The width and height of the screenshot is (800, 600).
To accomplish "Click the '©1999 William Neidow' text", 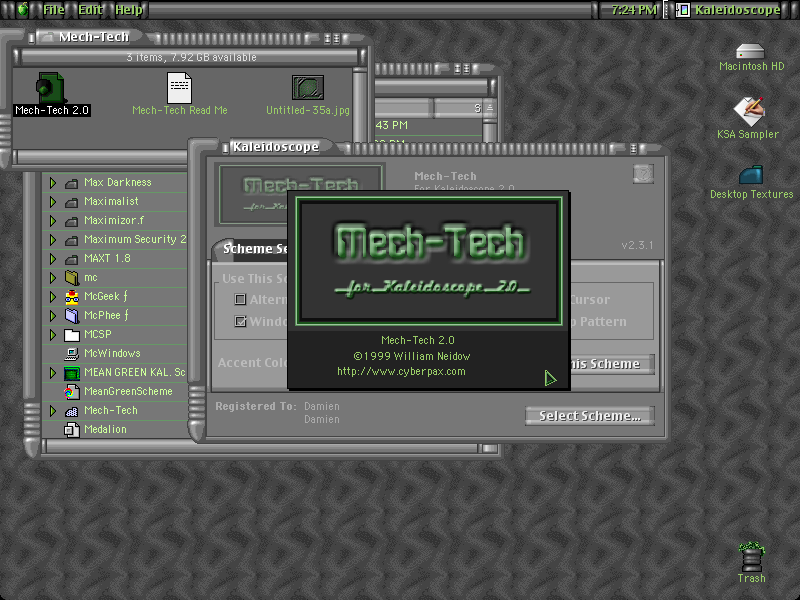I will (411, 356).
